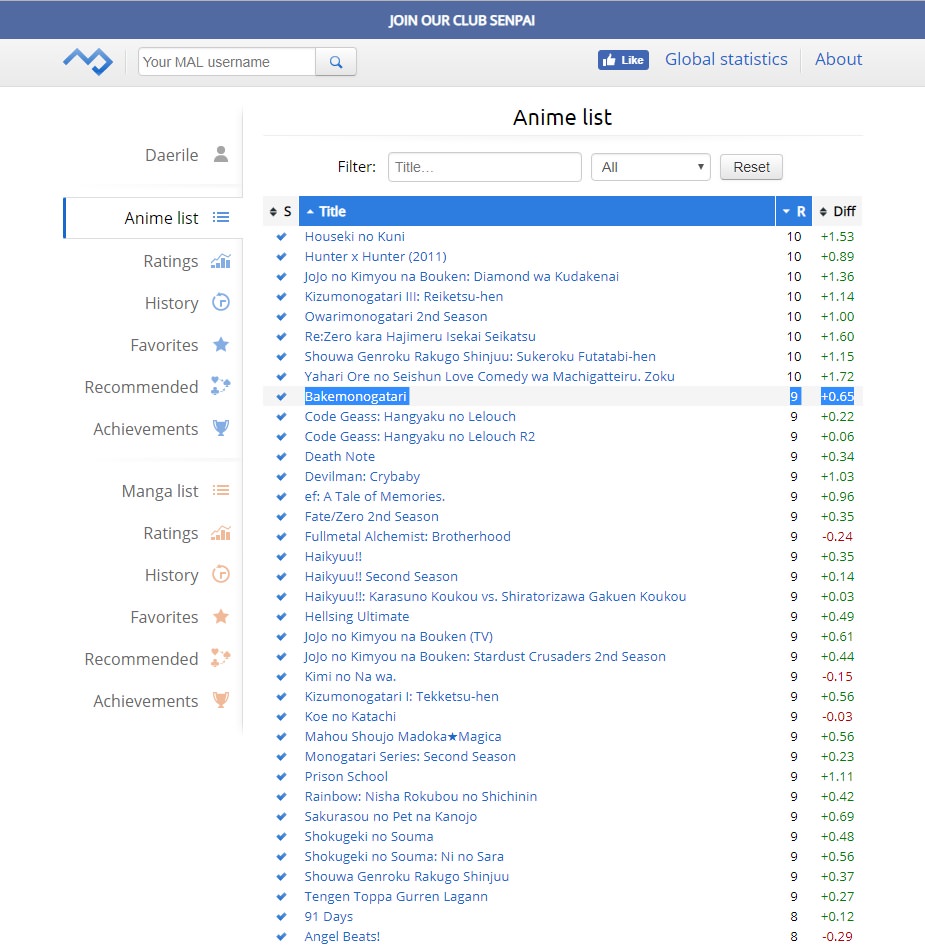Click the orange manga Favorites star icon

tap(221, 617)
